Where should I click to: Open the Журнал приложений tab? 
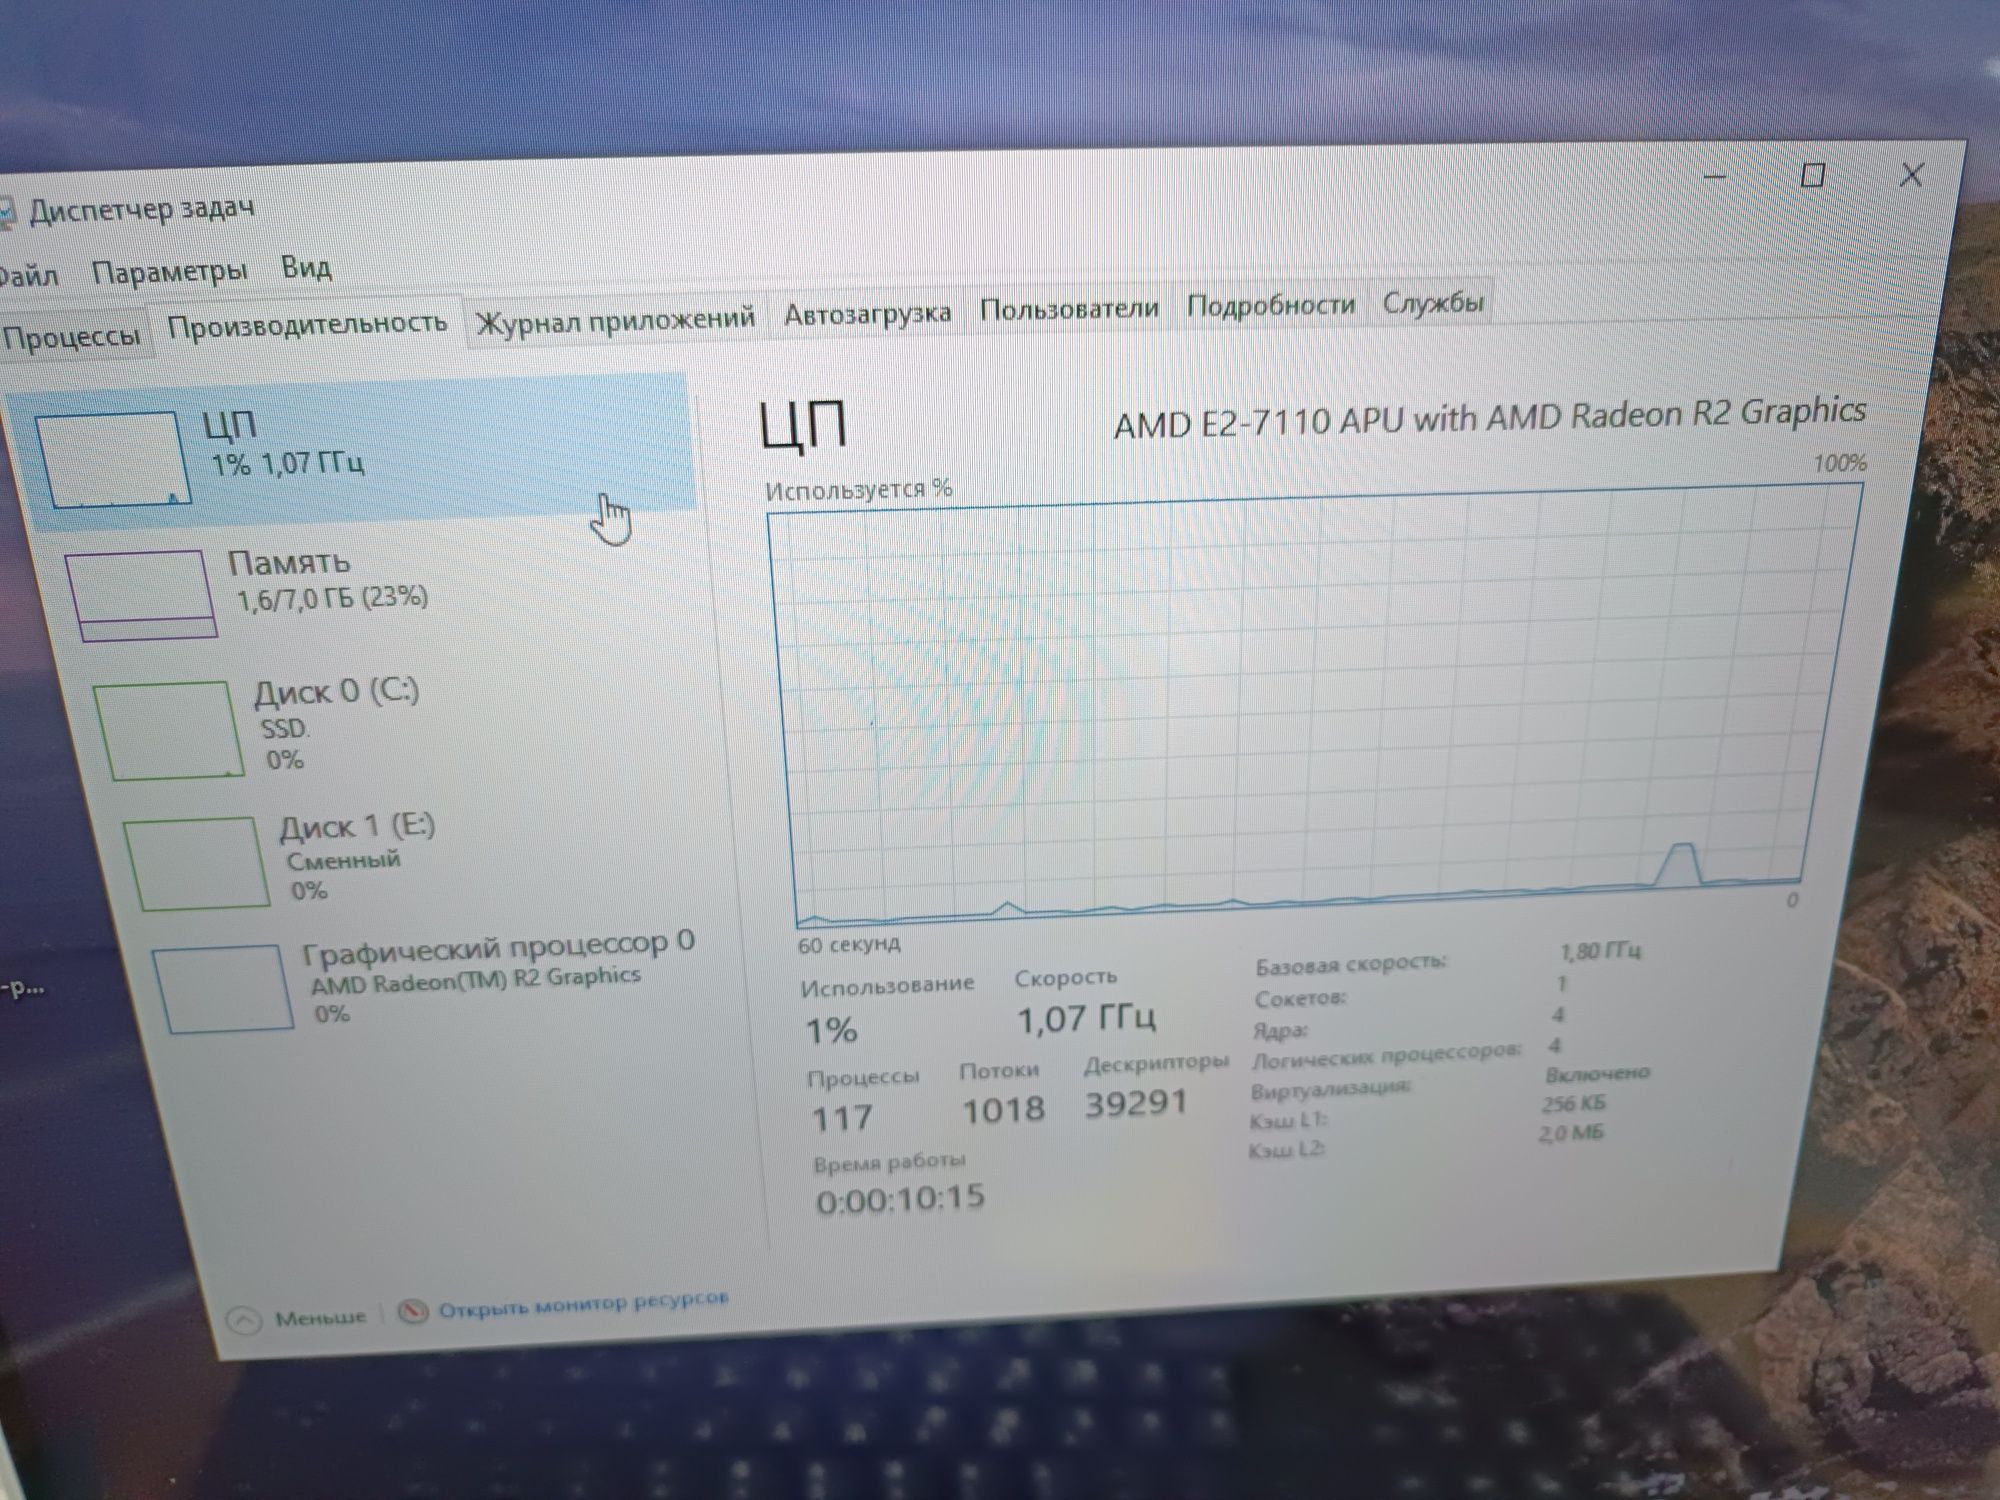[x=615, y=319]
